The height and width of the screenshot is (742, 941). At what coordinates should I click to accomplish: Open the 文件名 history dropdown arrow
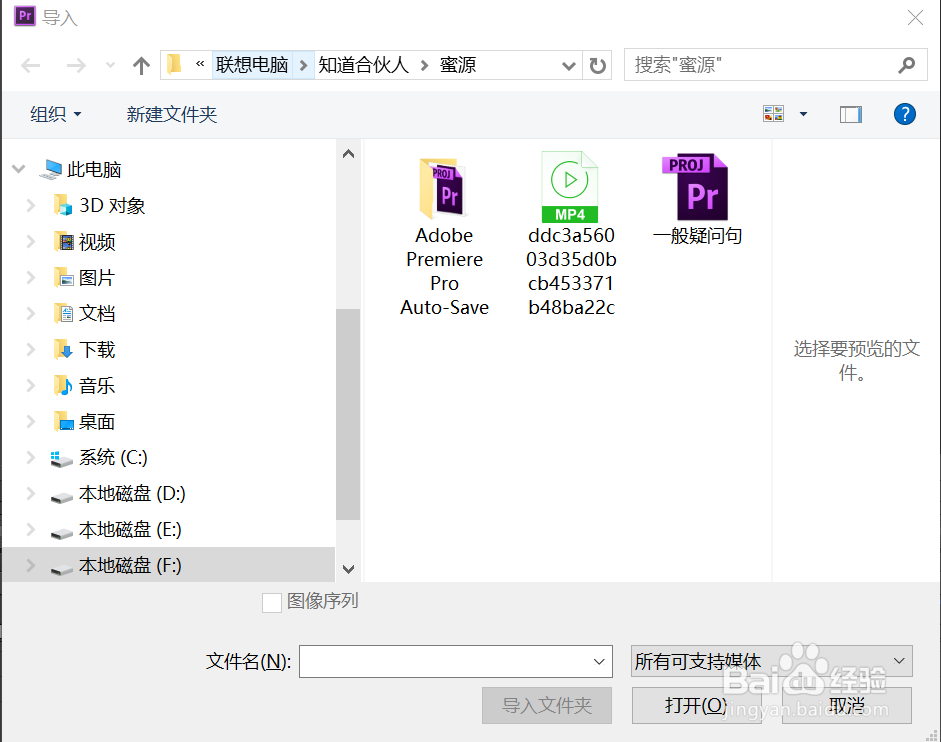(597, 661)
